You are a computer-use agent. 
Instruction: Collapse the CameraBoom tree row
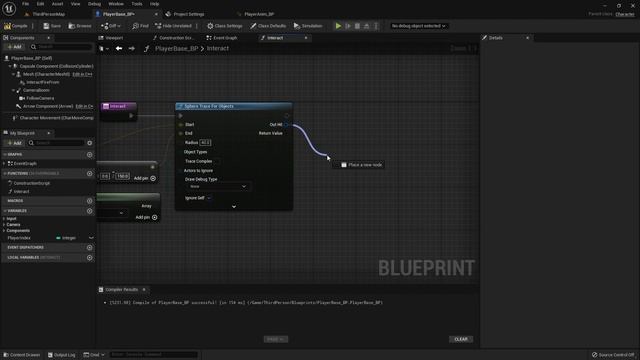click(13, 90)
